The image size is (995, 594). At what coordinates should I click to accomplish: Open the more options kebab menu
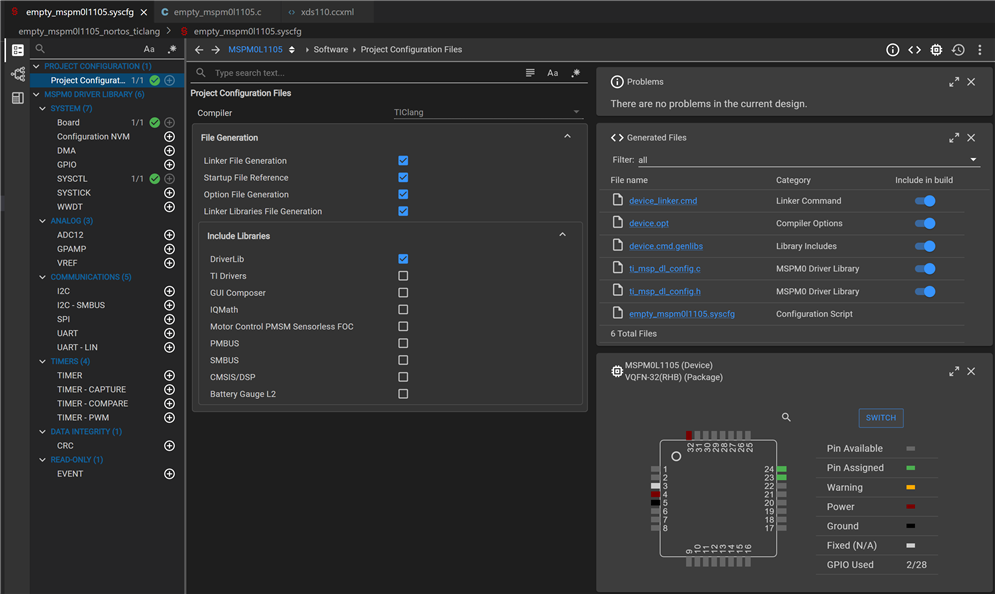980,50
